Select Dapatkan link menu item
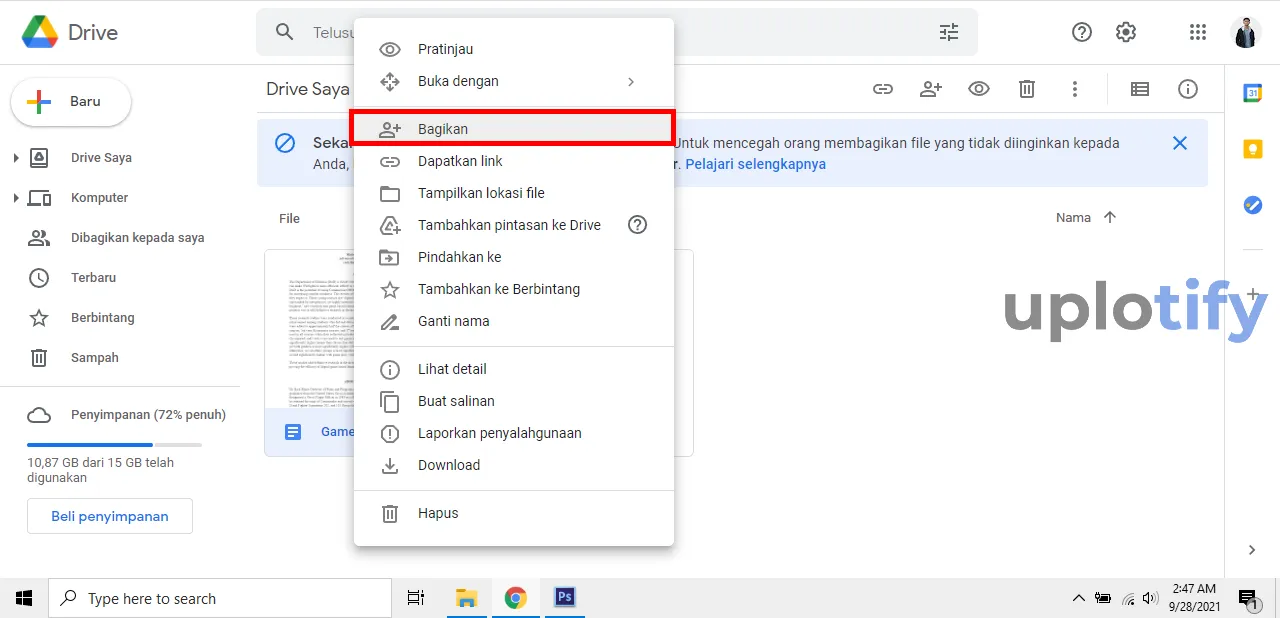 pos(514,161)
